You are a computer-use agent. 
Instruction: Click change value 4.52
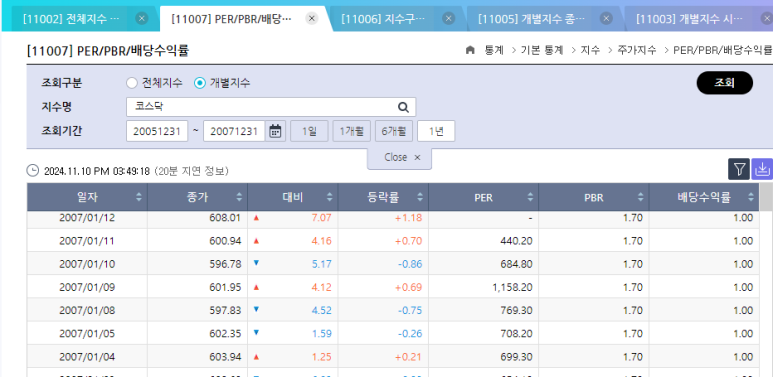322,310
